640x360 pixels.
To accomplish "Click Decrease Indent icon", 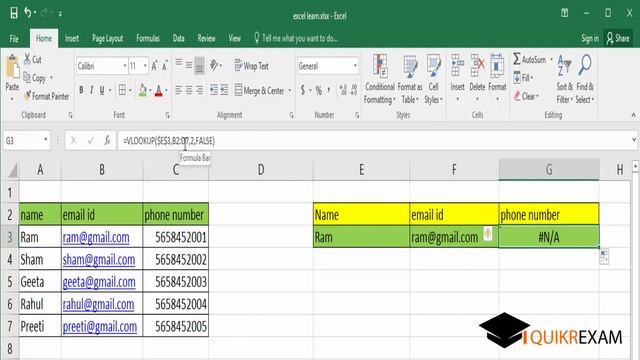I will [213, 90].
